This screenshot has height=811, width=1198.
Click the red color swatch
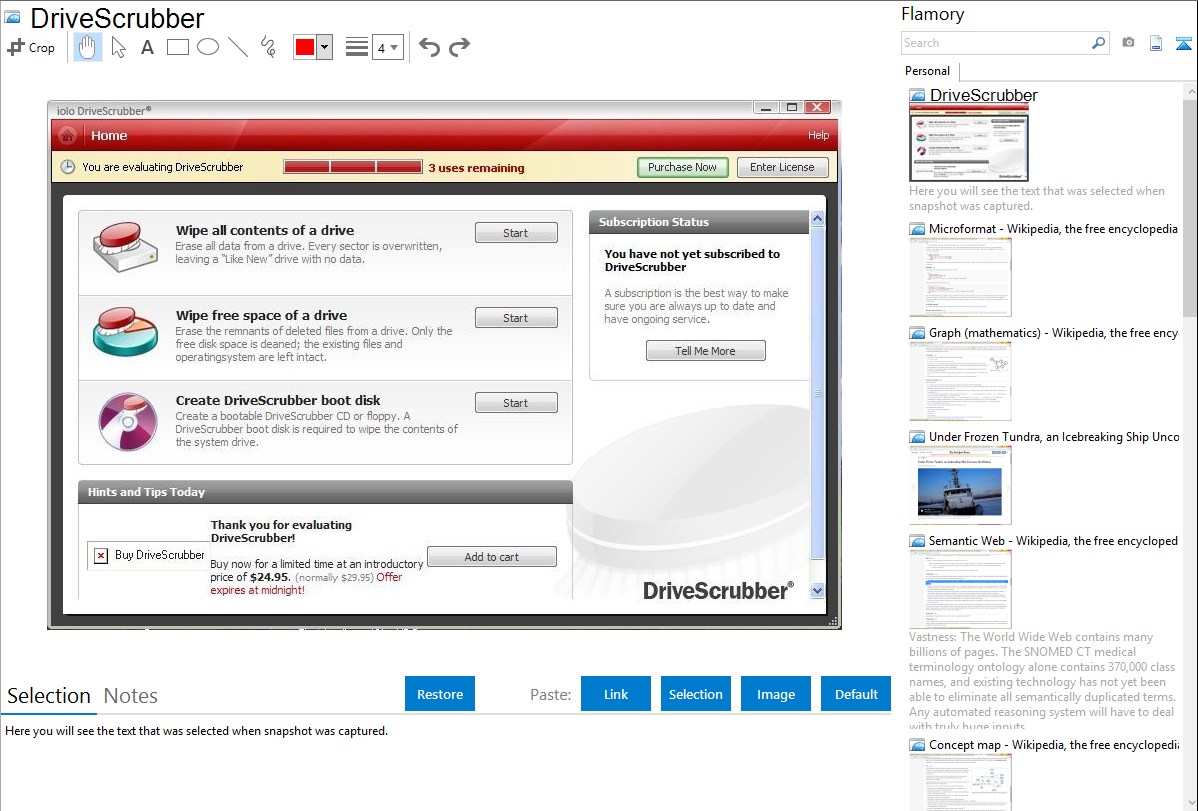point(305,47)
